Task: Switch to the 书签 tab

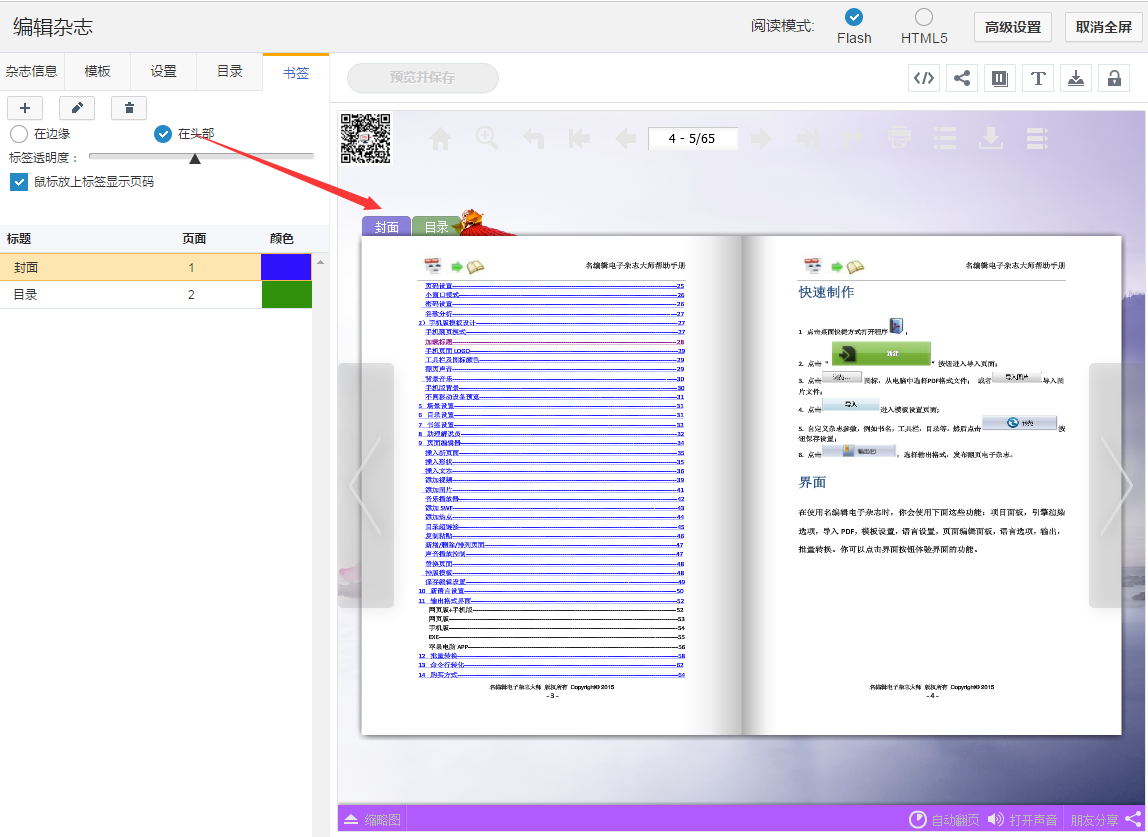Action: [x=296, y=72]
